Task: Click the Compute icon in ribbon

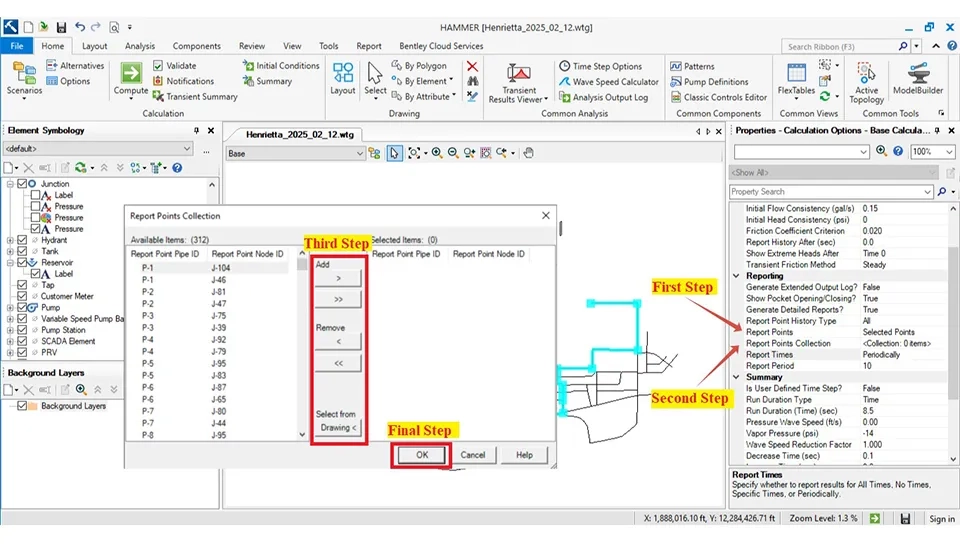Action: click(131, 75)
